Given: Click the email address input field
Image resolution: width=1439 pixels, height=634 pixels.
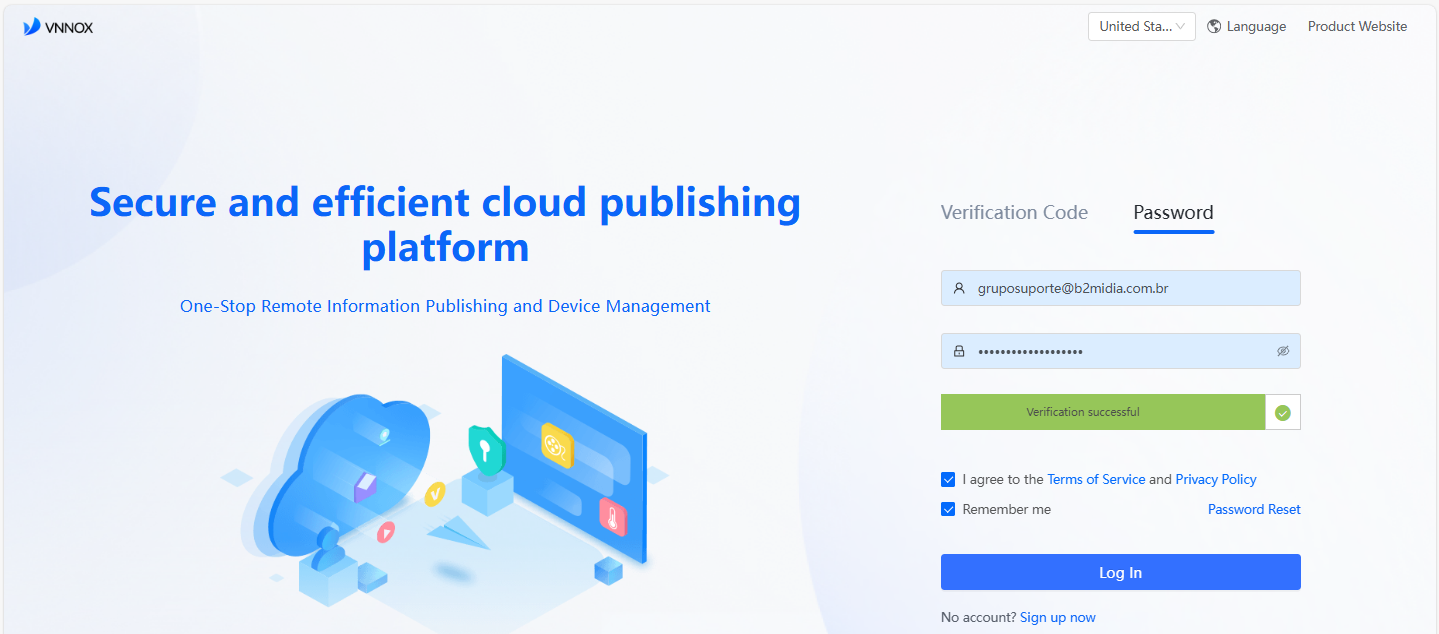Looking at the screenshot, I should tap(1120, 288).
